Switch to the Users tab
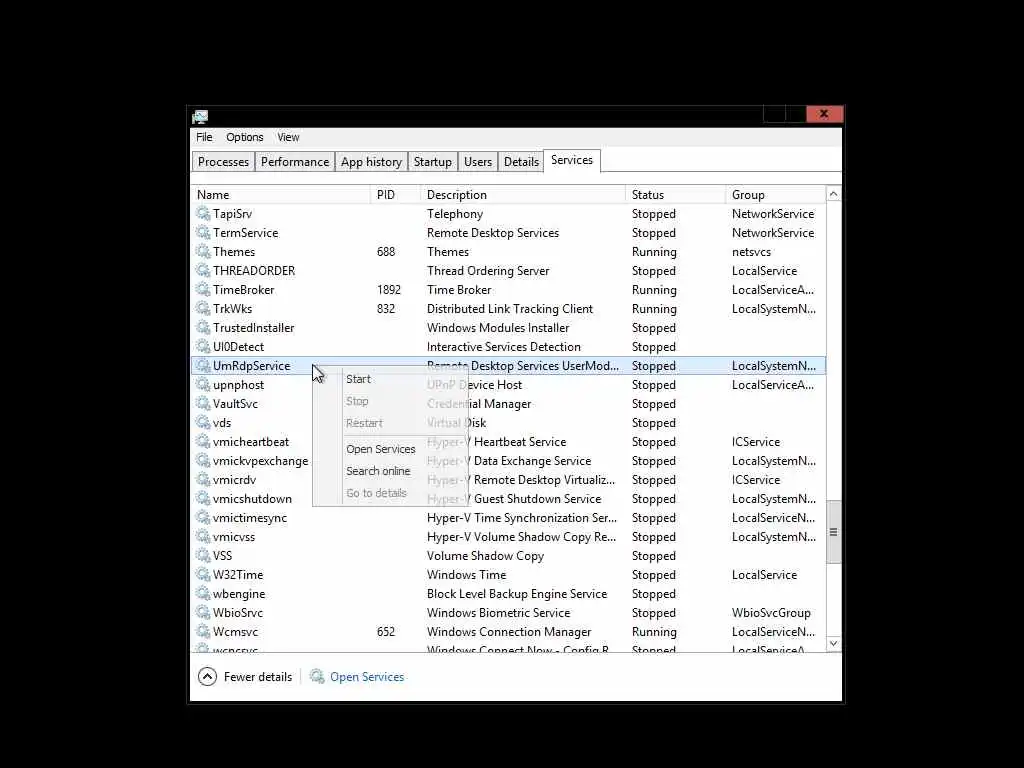 [x=477, y=162]
